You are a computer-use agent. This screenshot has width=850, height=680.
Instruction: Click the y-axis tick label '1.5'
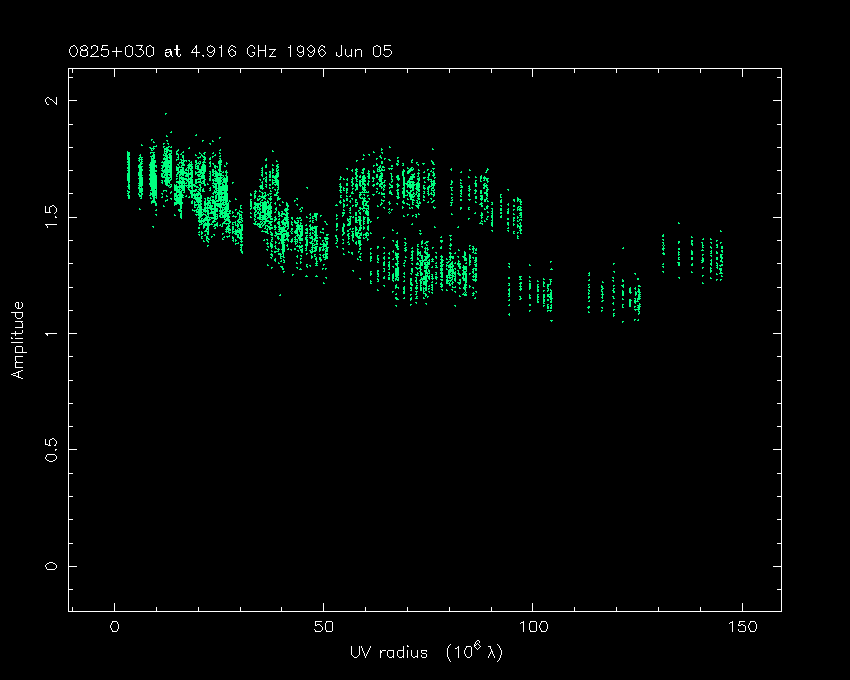(x=50, y=217)
